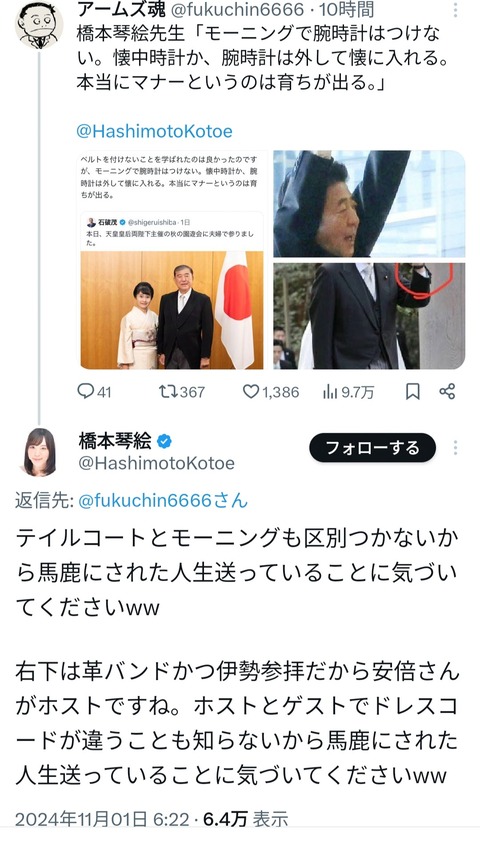480x842 pixels.
Task: Click the 橋本琴絵 display name
Action: click(x=115, y=441)
